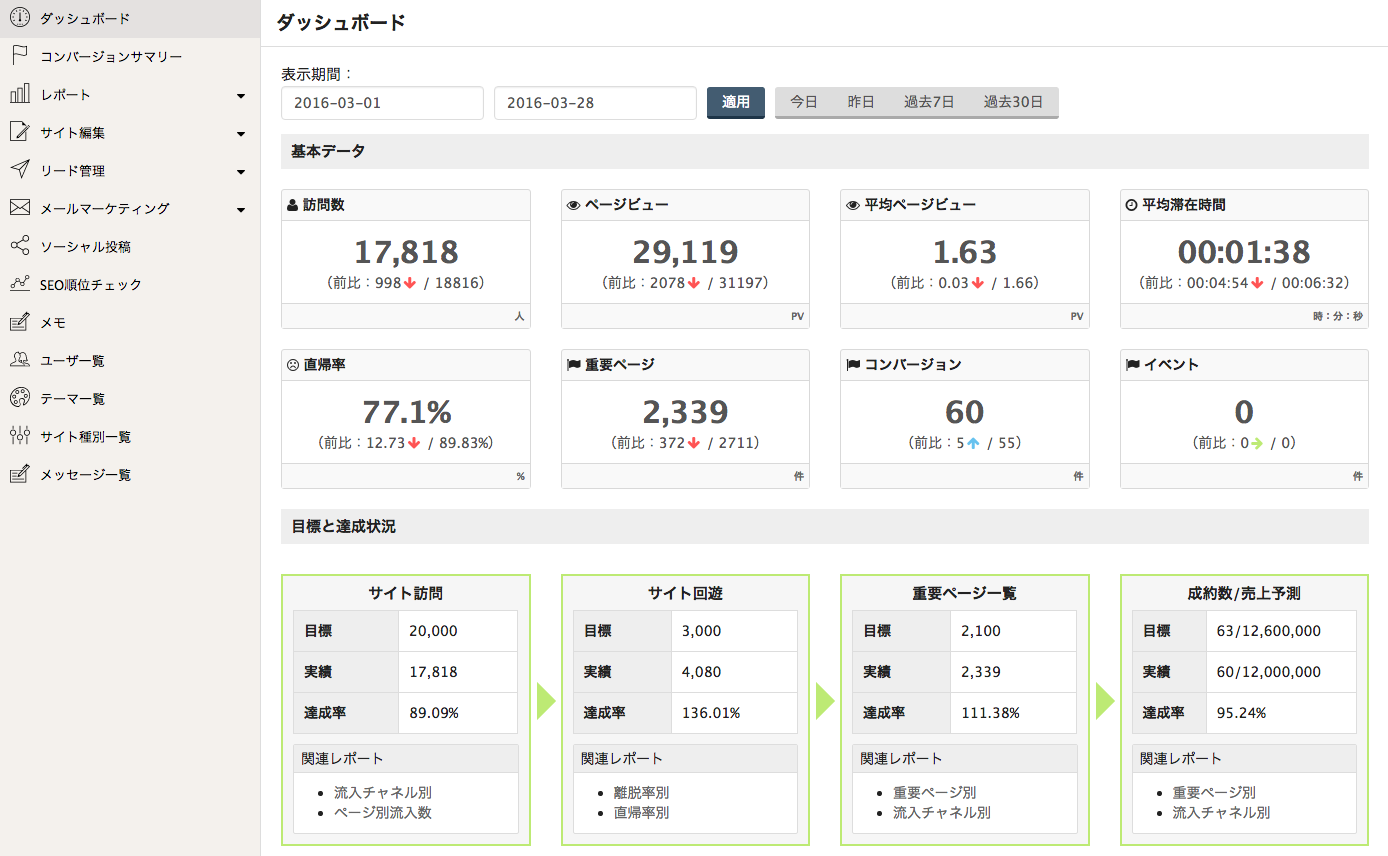Screen dimensions: 1388x856
Task: Click the palette icon for テーマ一覧
Action: pyautogui.click(x=19, y=398)
